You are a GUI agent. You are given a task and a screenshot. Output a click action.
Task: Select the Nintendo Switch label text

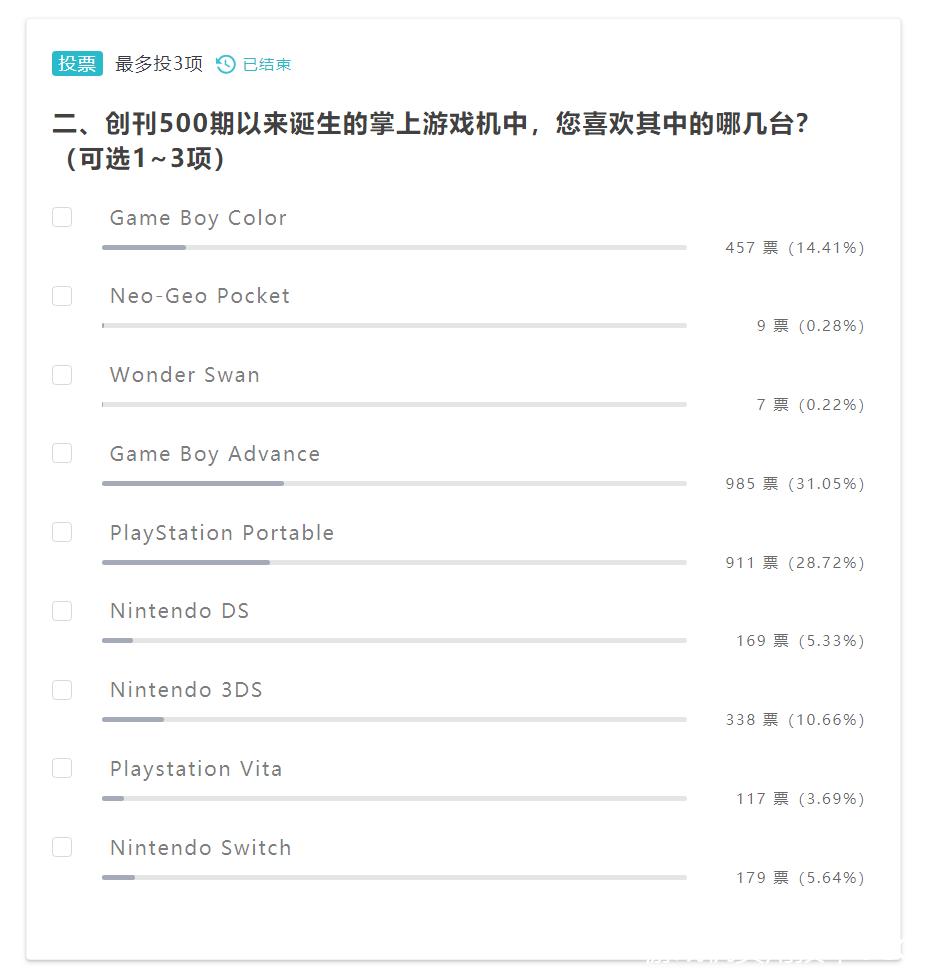[x=199, y=847]
